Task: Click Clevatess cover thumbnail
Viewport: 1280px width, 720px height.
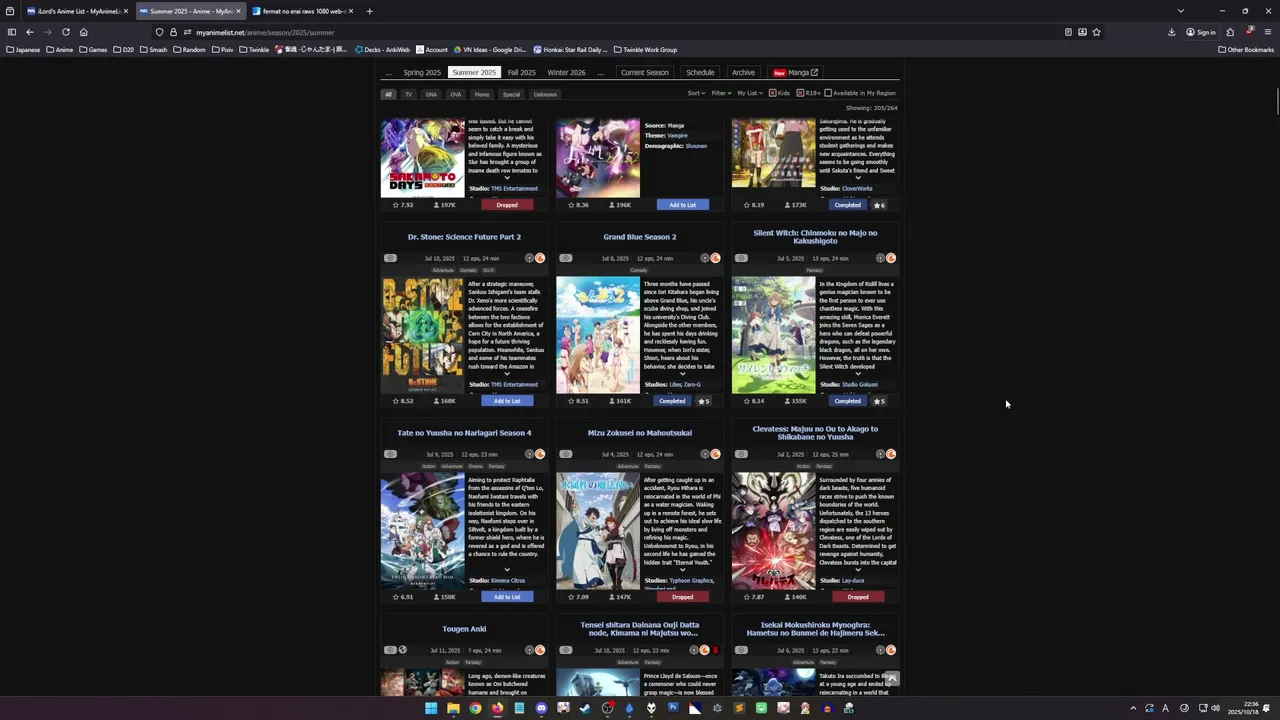Action: tap(773, 531)
